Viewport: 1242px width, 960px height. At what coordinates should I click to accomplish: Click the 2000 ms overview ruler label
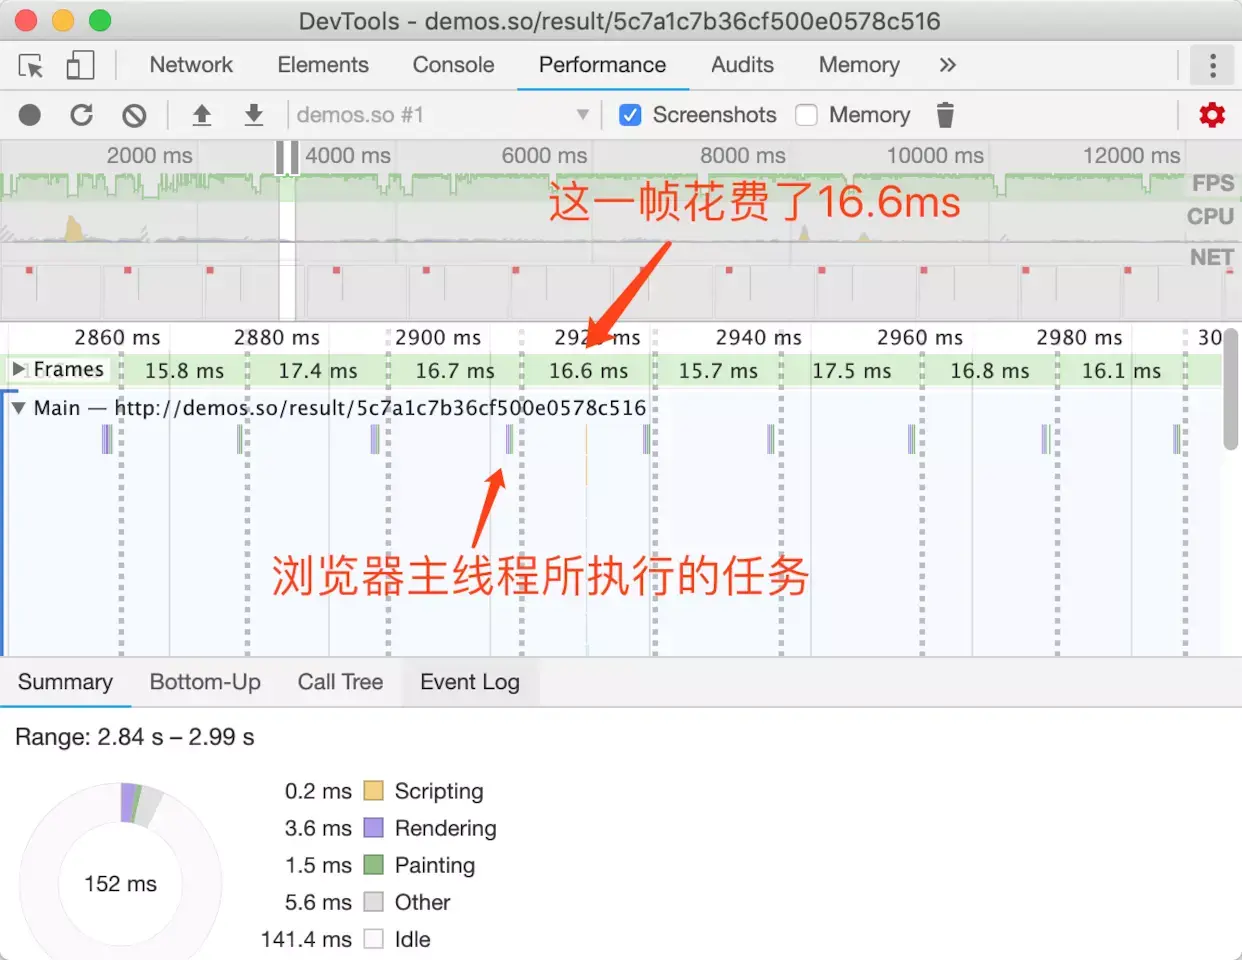coord(149,156)
